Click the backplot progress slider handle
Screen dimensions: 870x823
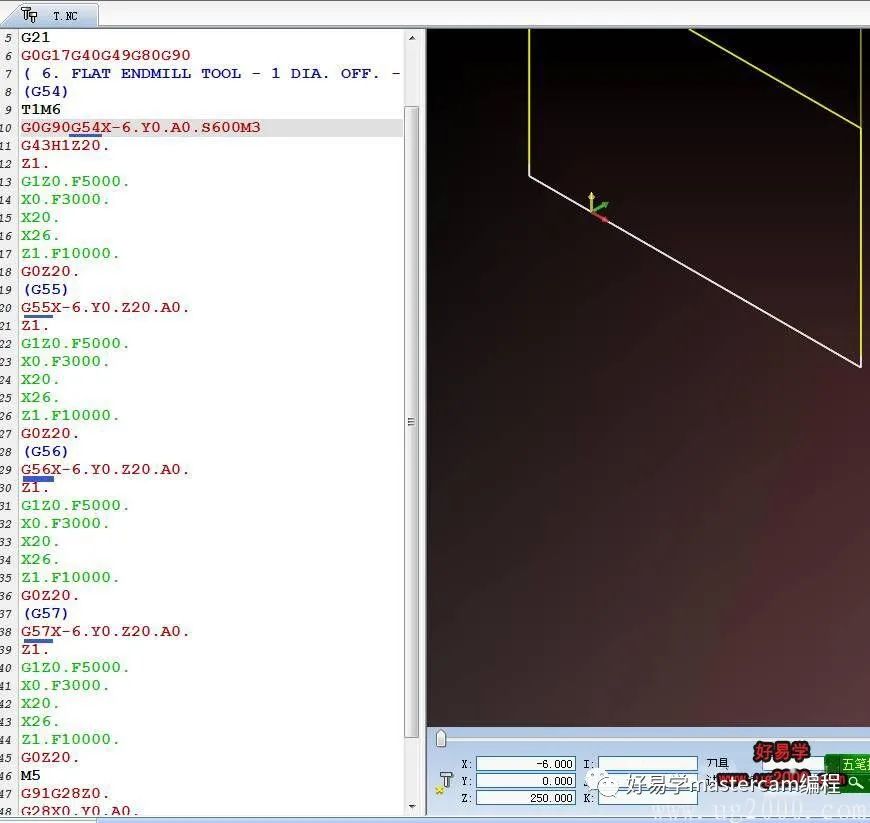click(441, 739)
